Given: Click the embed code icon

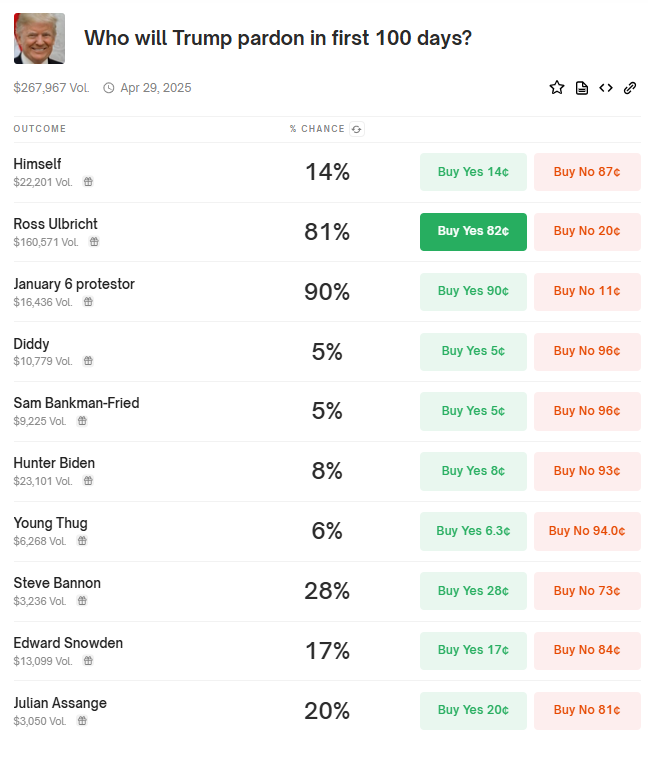Looking at the screenshot, I should pos(606,87).
